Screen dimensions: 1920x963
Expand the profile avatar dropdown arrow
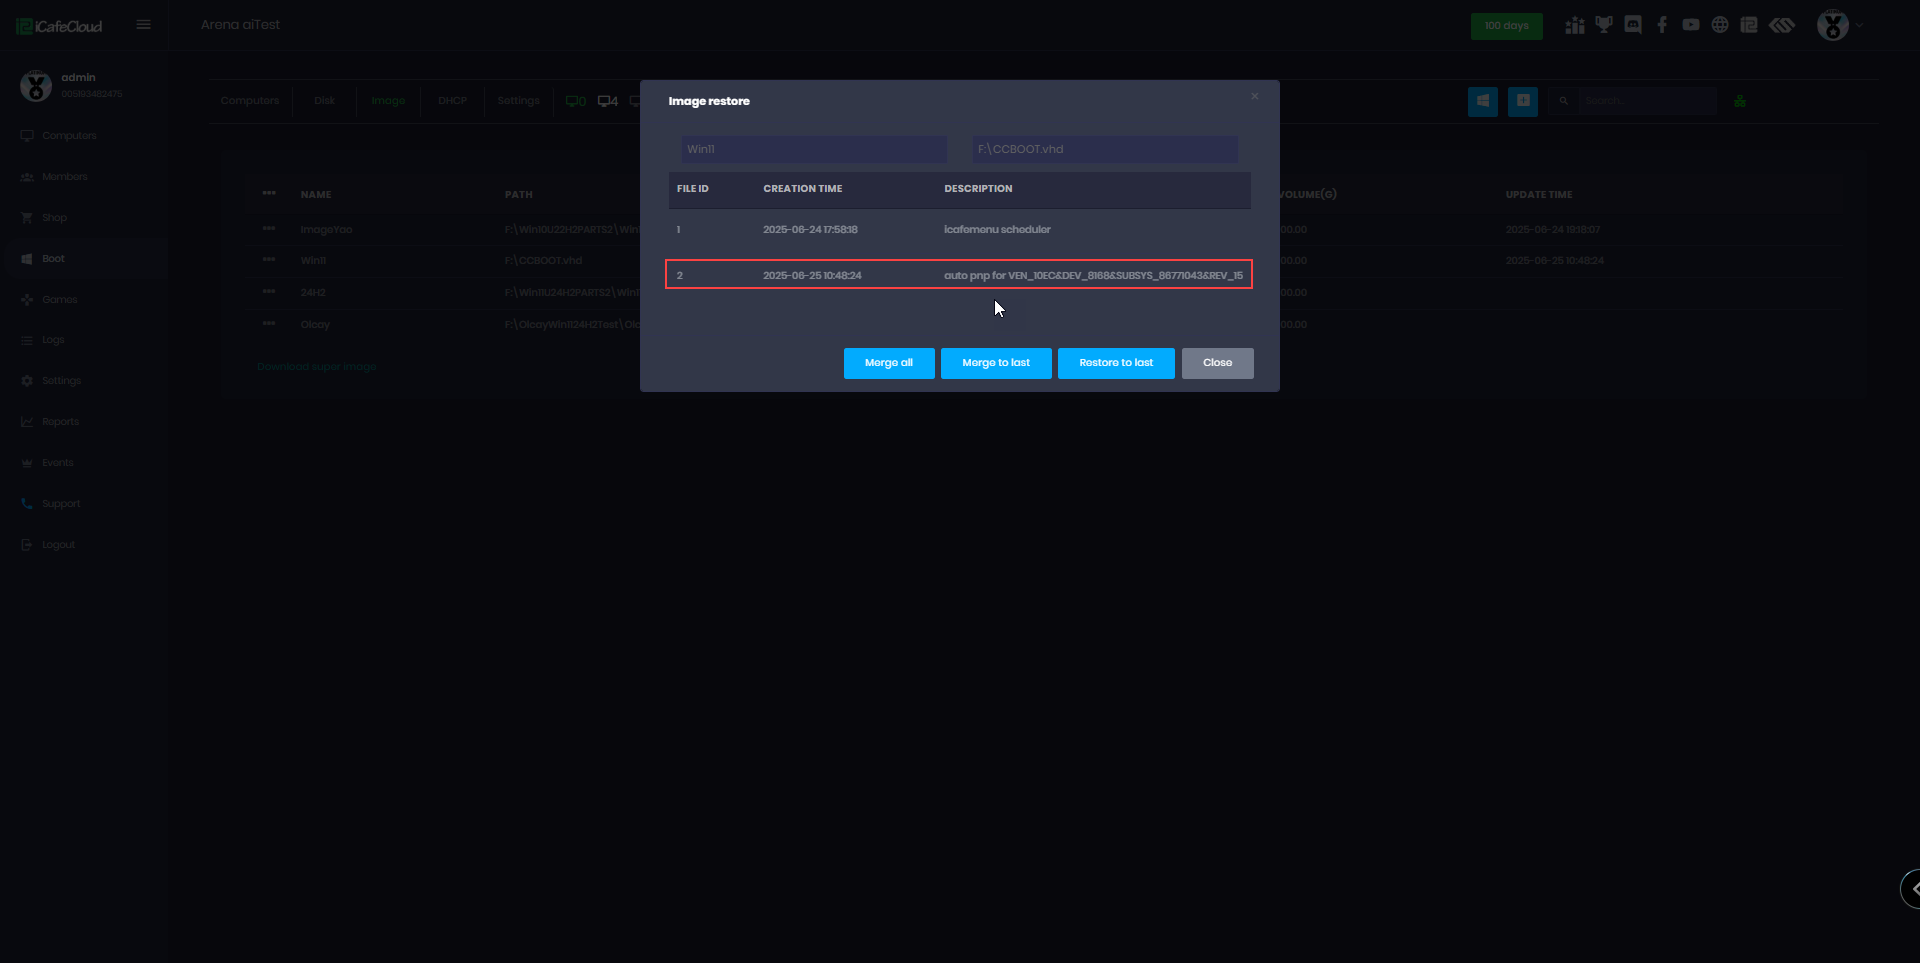point(1860,25)
